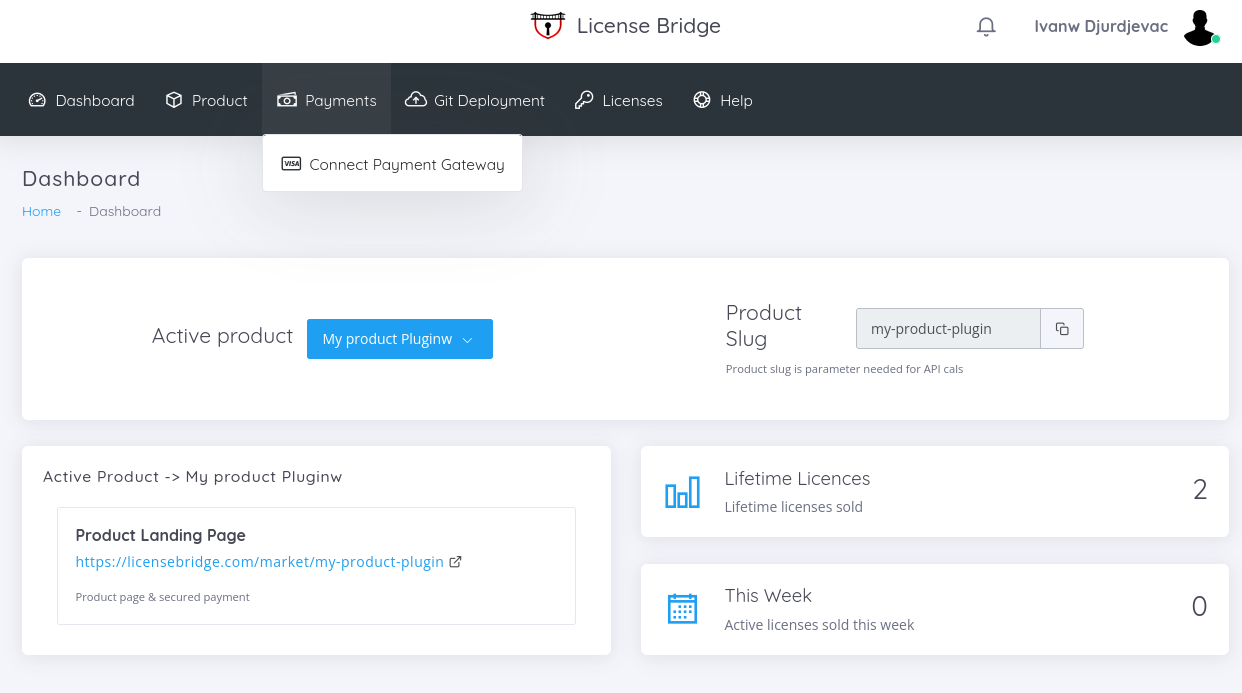This screenshot has height=693, width=1242.
Task: Click the Product Landing Page title
Action: click(161, 535)
